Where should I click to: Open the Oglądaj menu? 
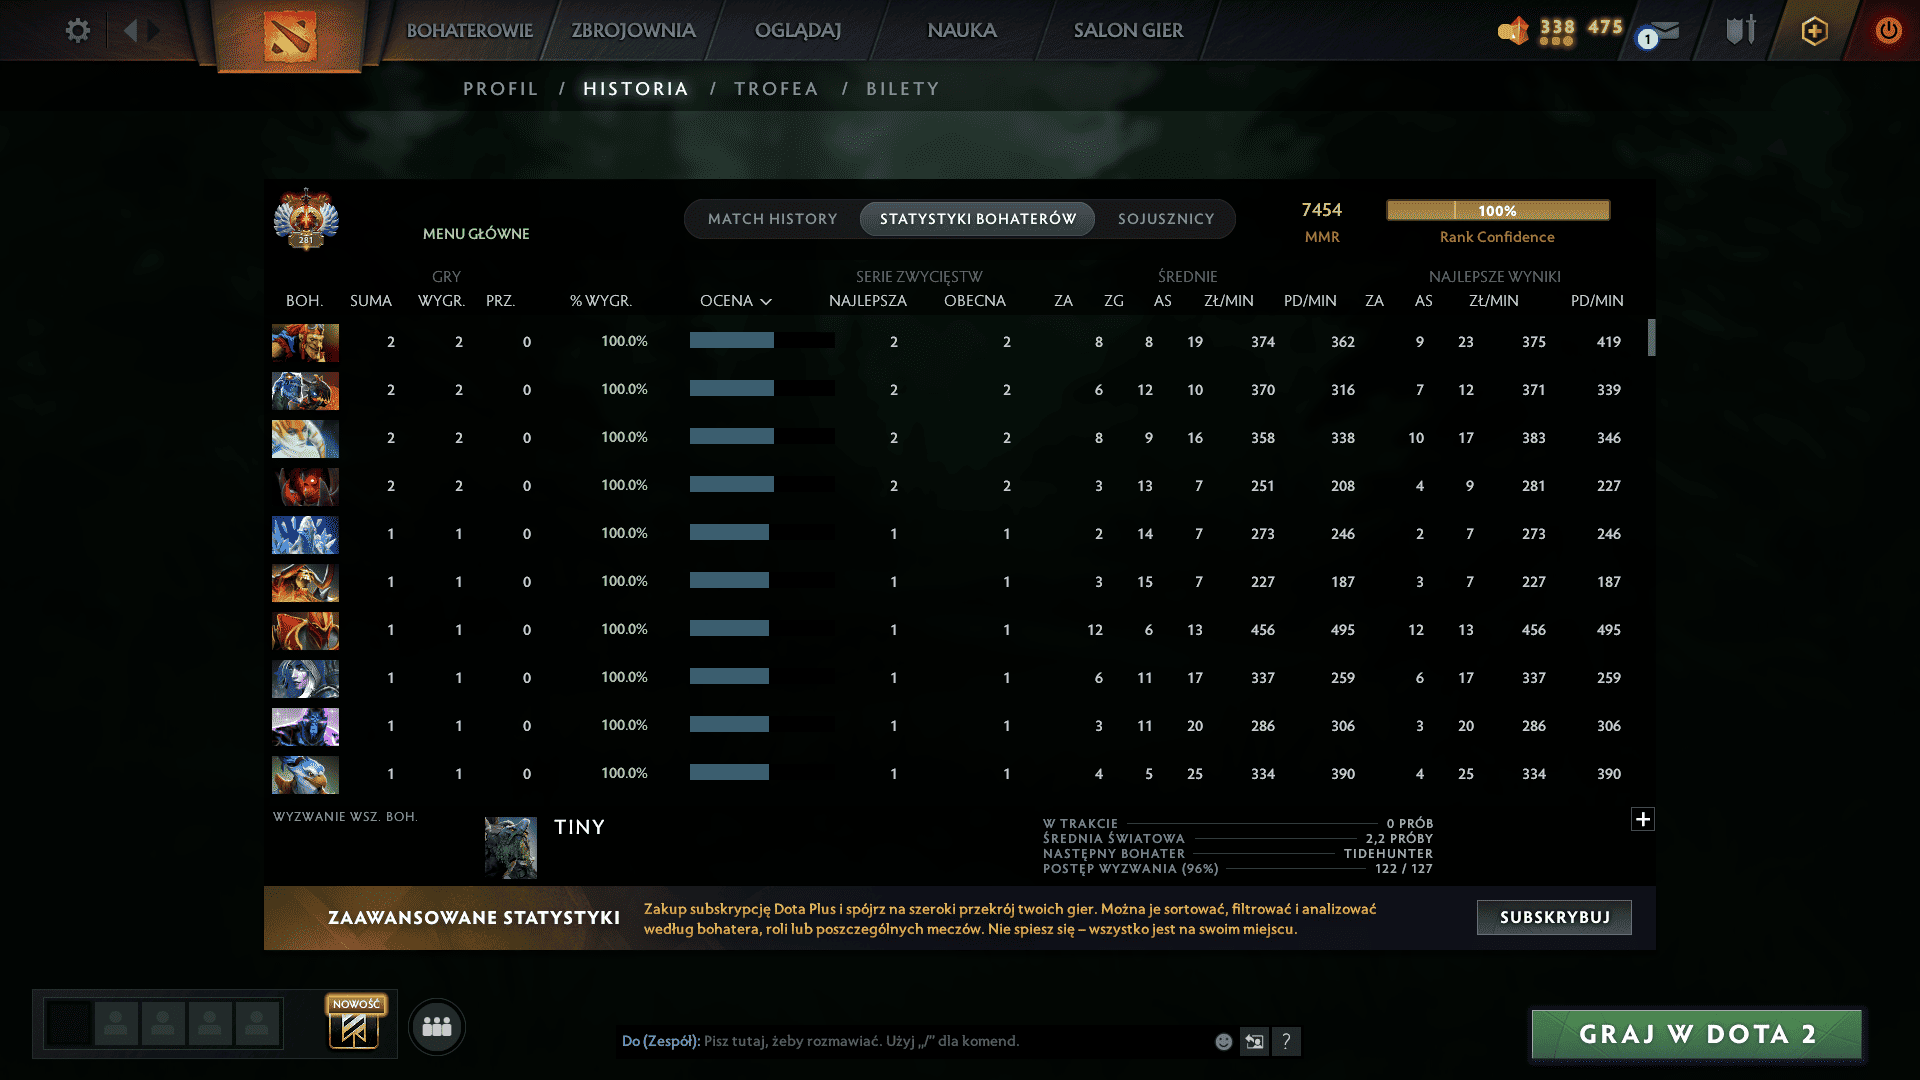pos(797,30)
